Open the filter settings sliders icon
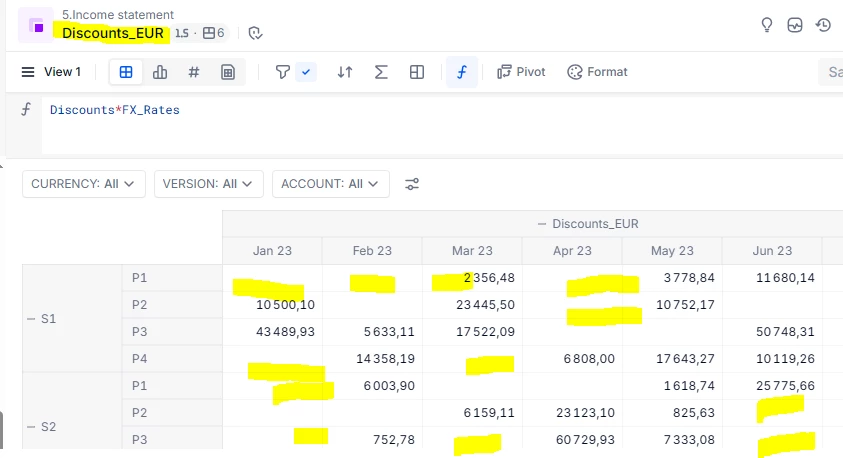 pyautogui.click(x=412, y=184)
